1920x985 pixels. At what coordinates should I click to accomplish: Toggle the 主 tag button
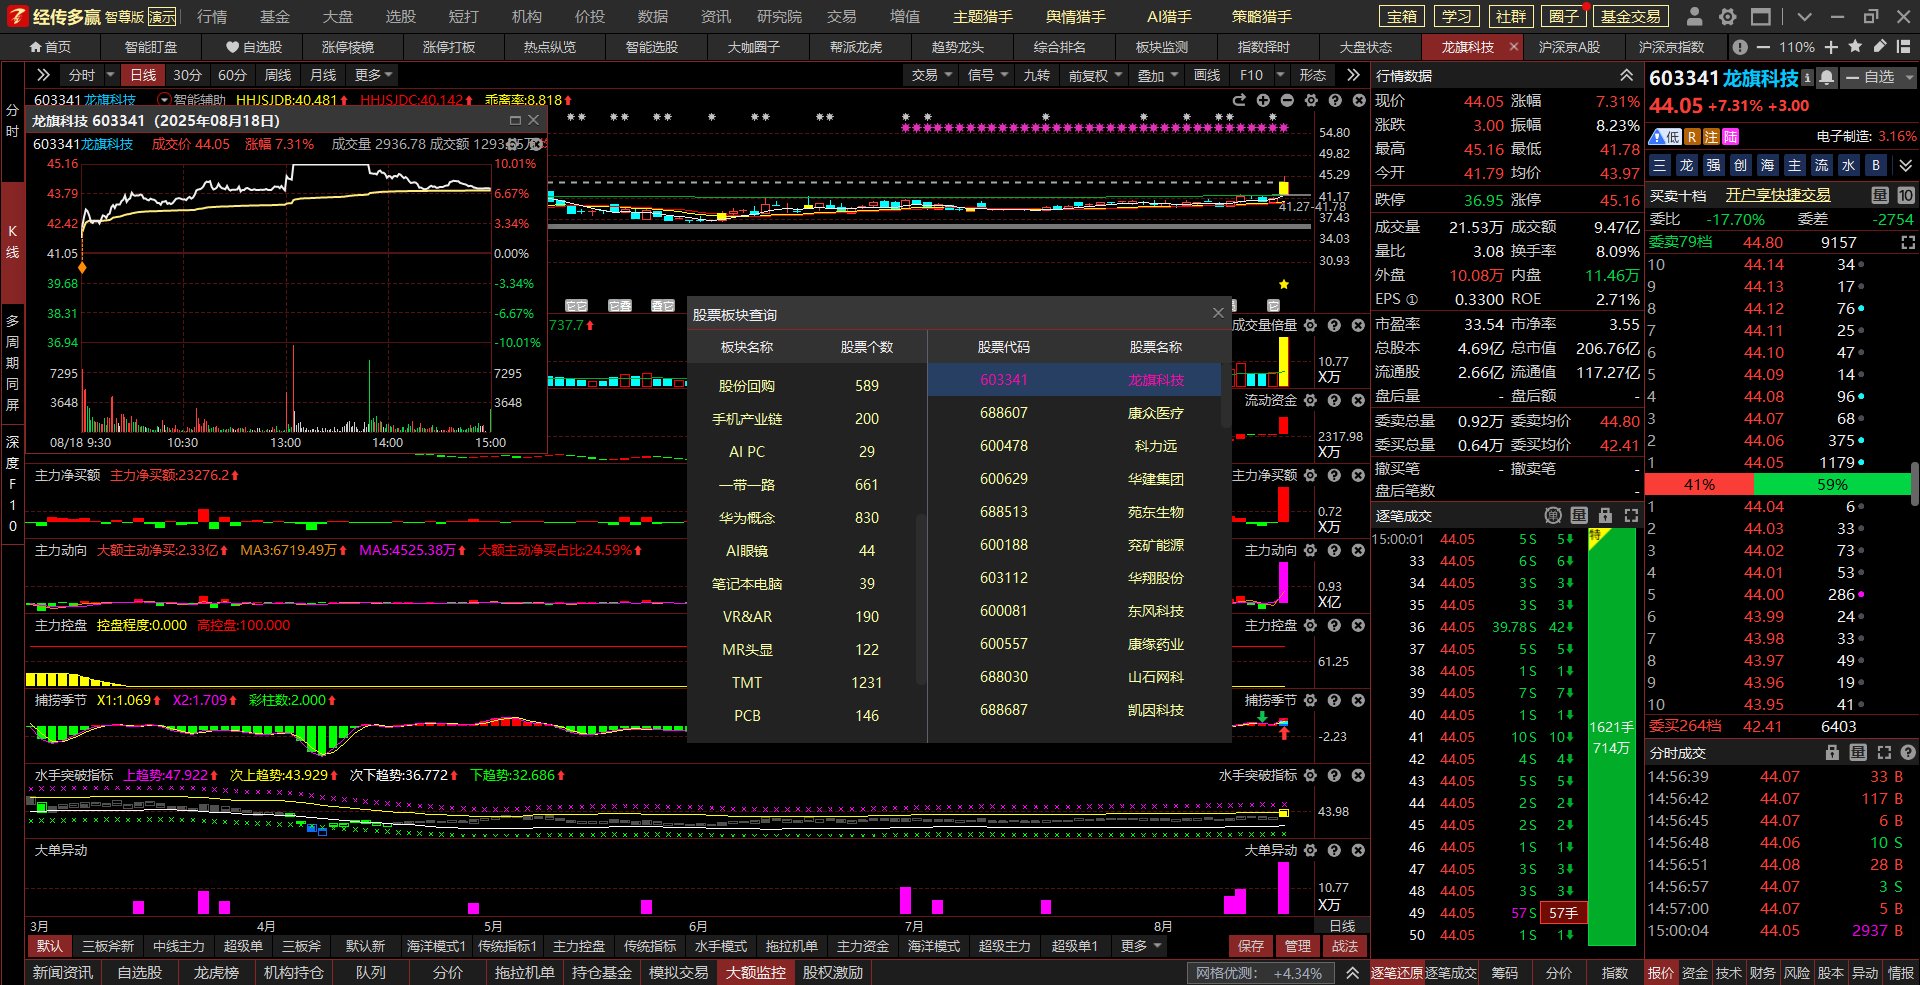[x=1794, y=165]
